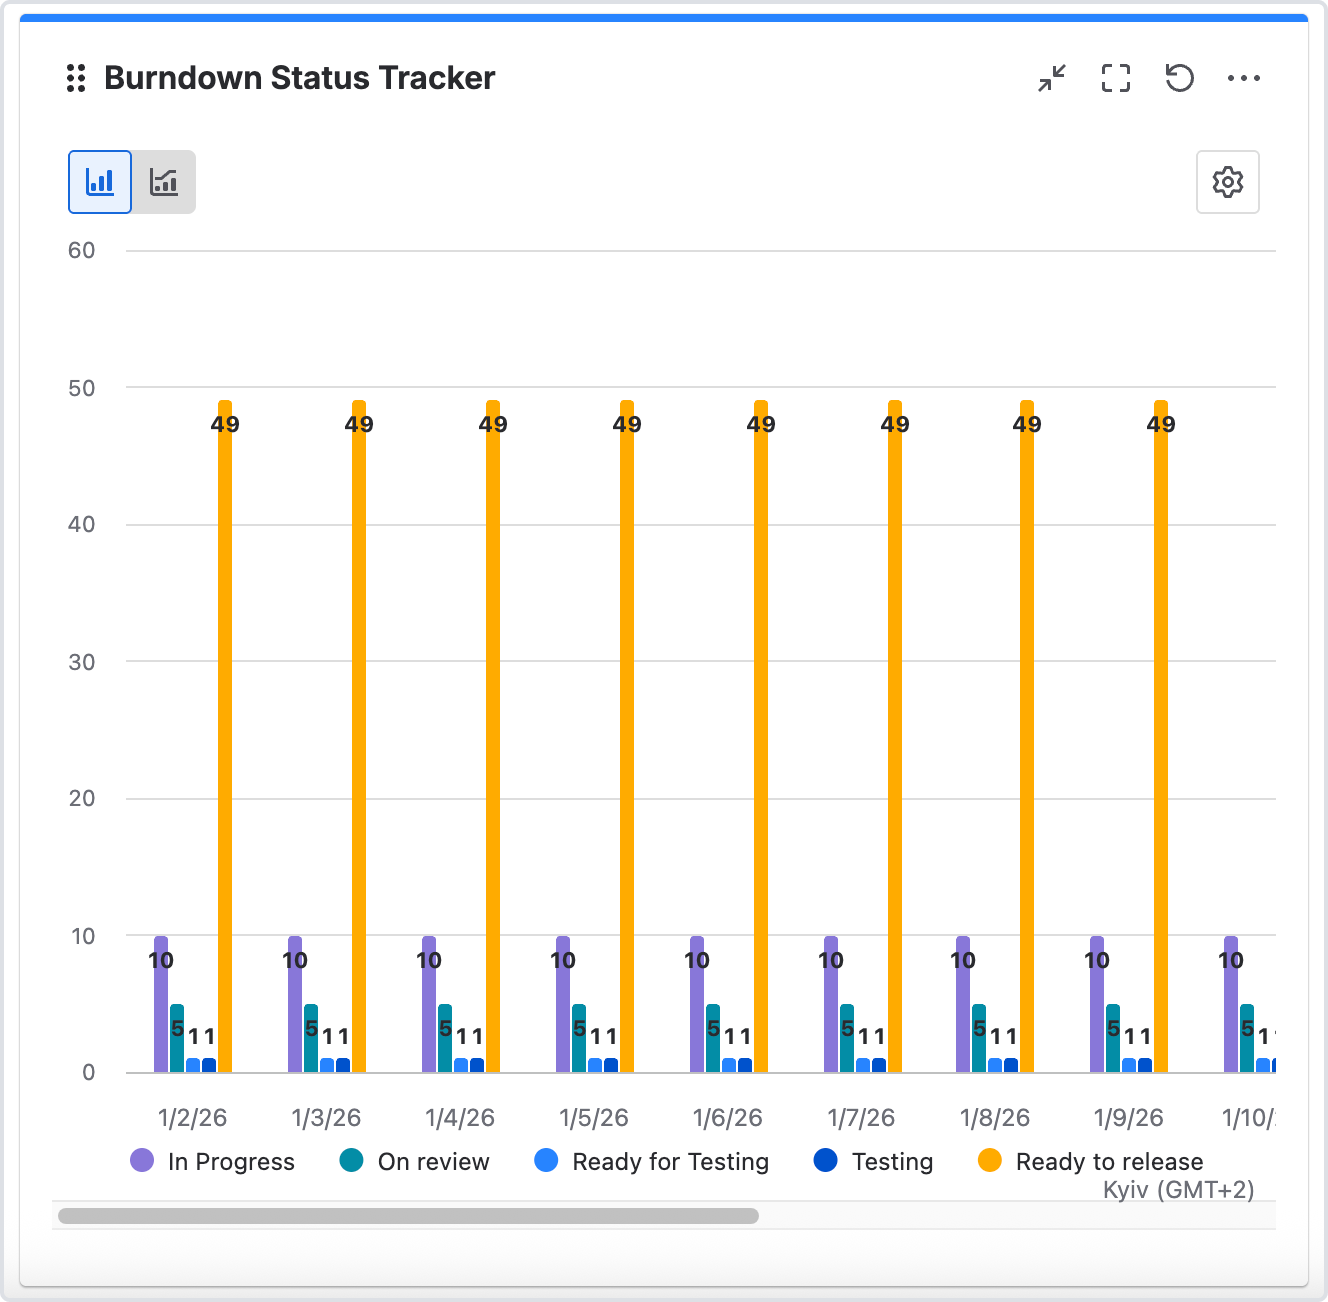Image resolution: width=1328 pixels, height=1302 pixels.
Task: Open chart settings gear
Action: pyautogui.click(x=1227, y=182)
